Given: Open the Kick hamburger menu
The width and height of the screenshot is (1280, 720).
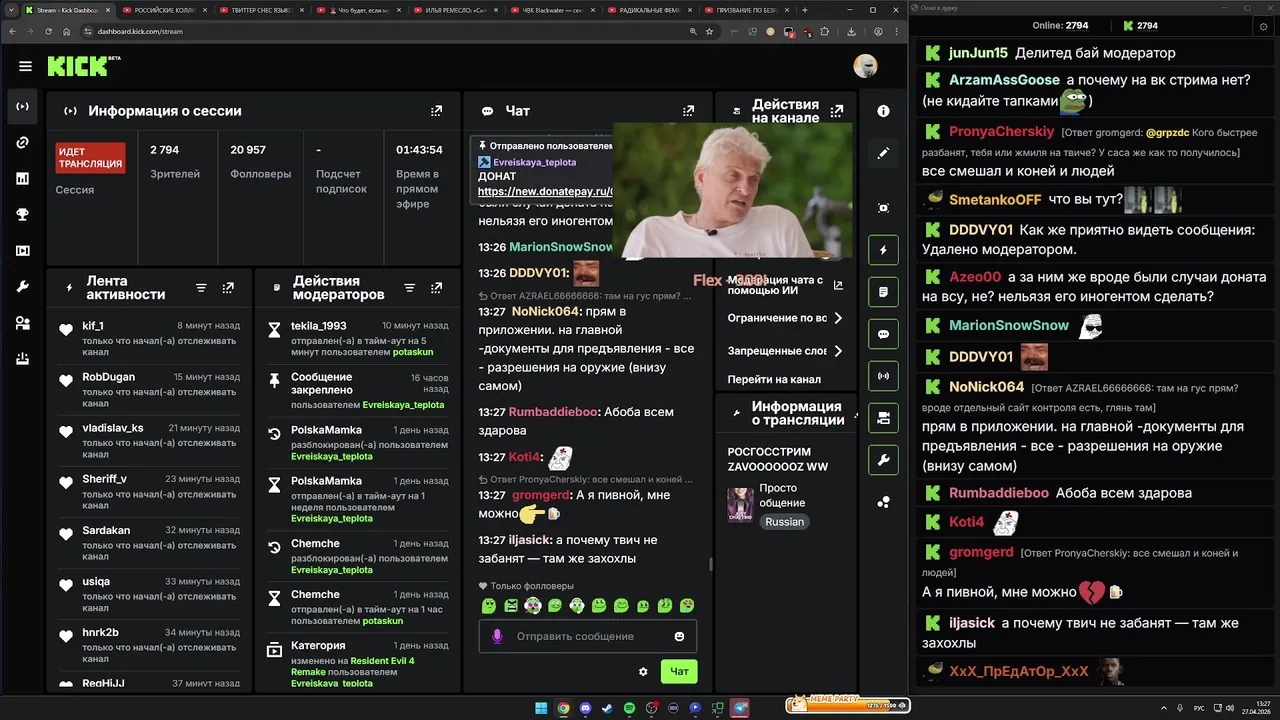Looking at the screenshot, I should (x=25, y=67).
